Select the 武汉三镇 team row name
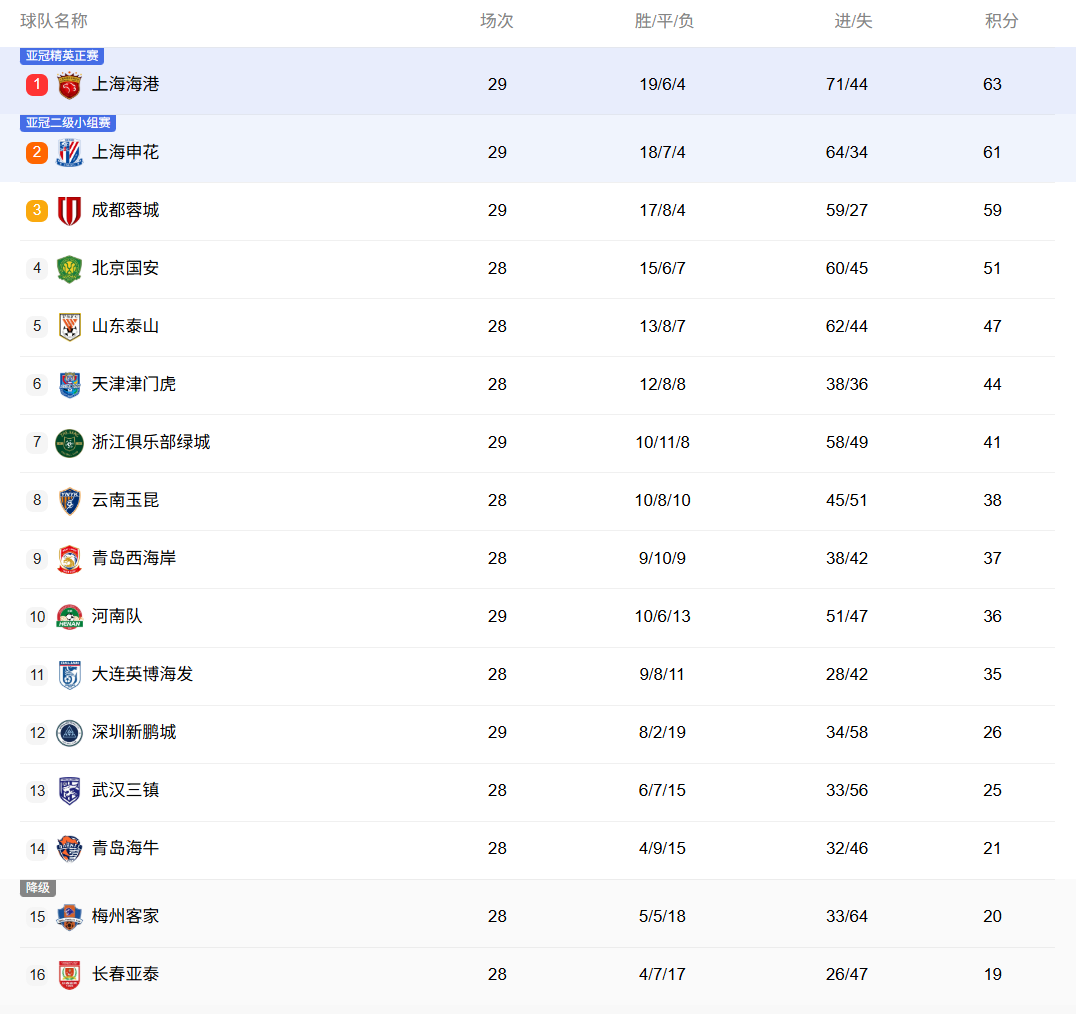1076x1019 pixels. pos(125,790)
